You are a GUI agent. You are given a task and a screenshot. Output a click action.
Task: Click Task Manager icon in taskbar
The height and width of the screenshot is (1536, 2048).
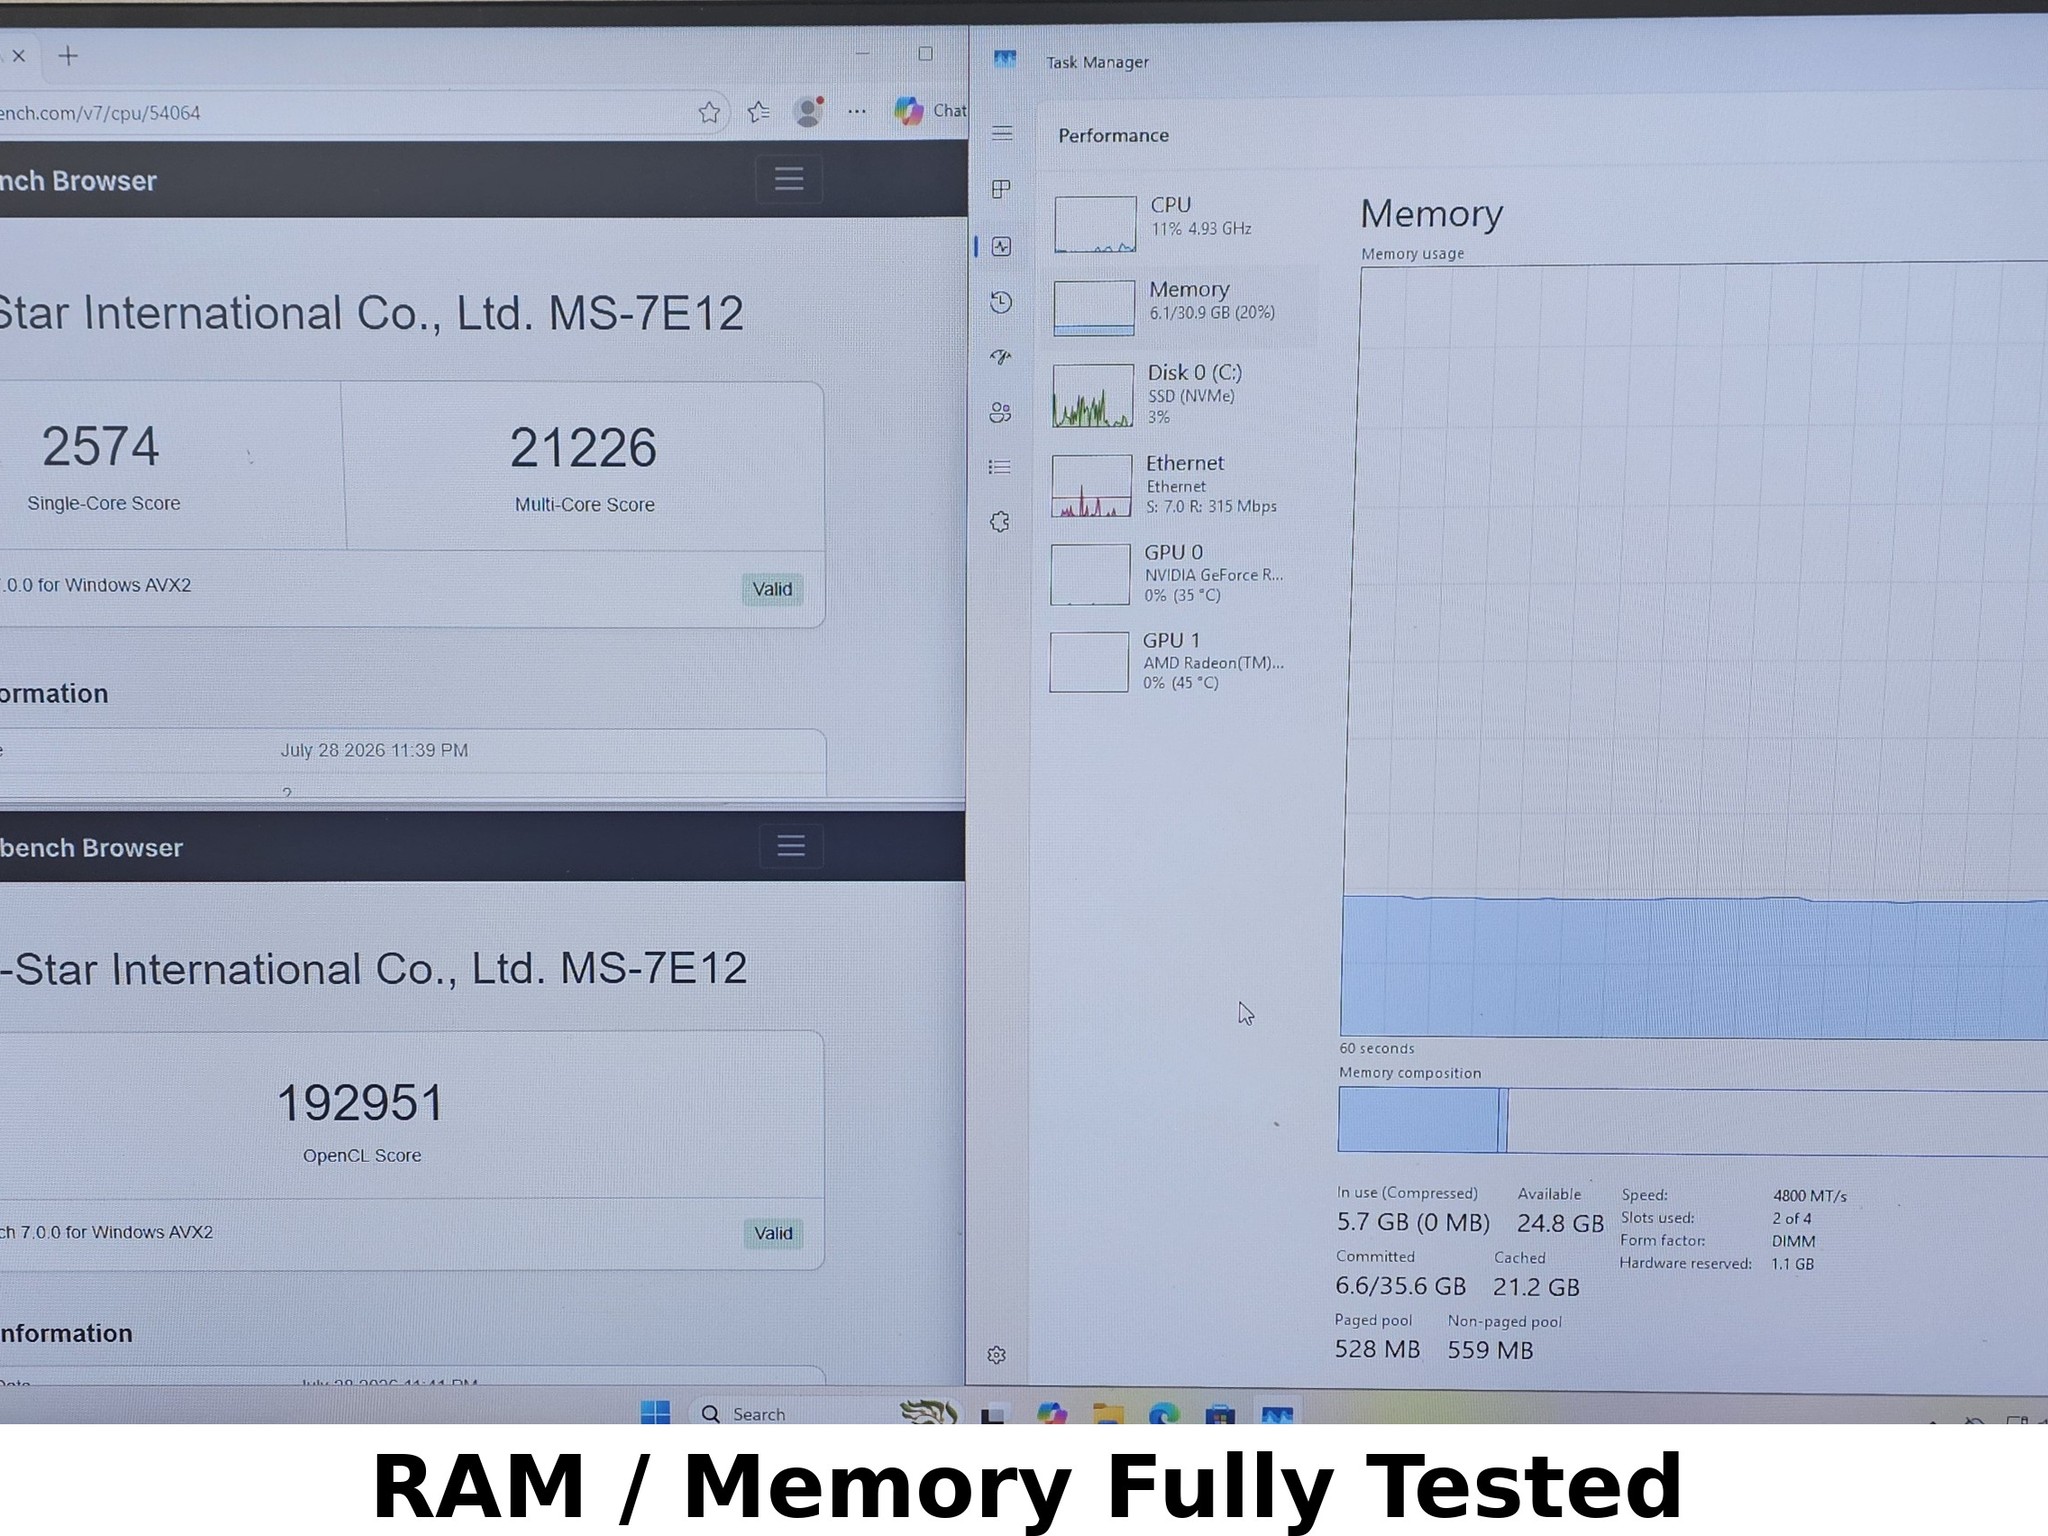[x=1277, y=1414]
